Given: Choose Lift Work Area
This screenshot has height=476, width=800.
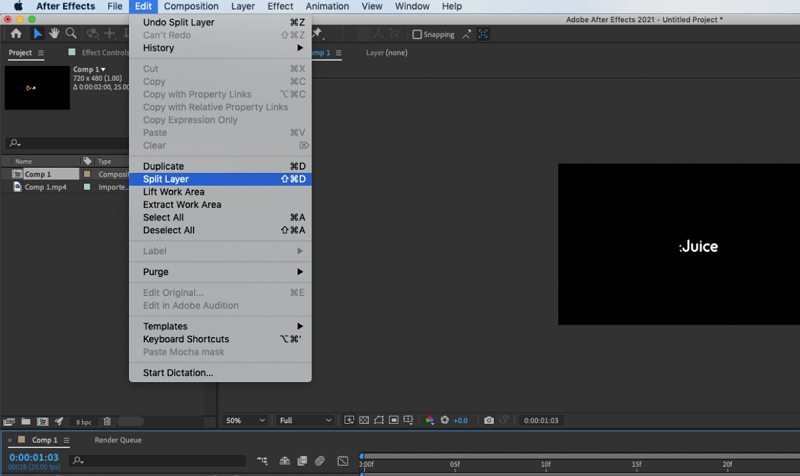Looking at the screenshot, I should coord(220,192).
